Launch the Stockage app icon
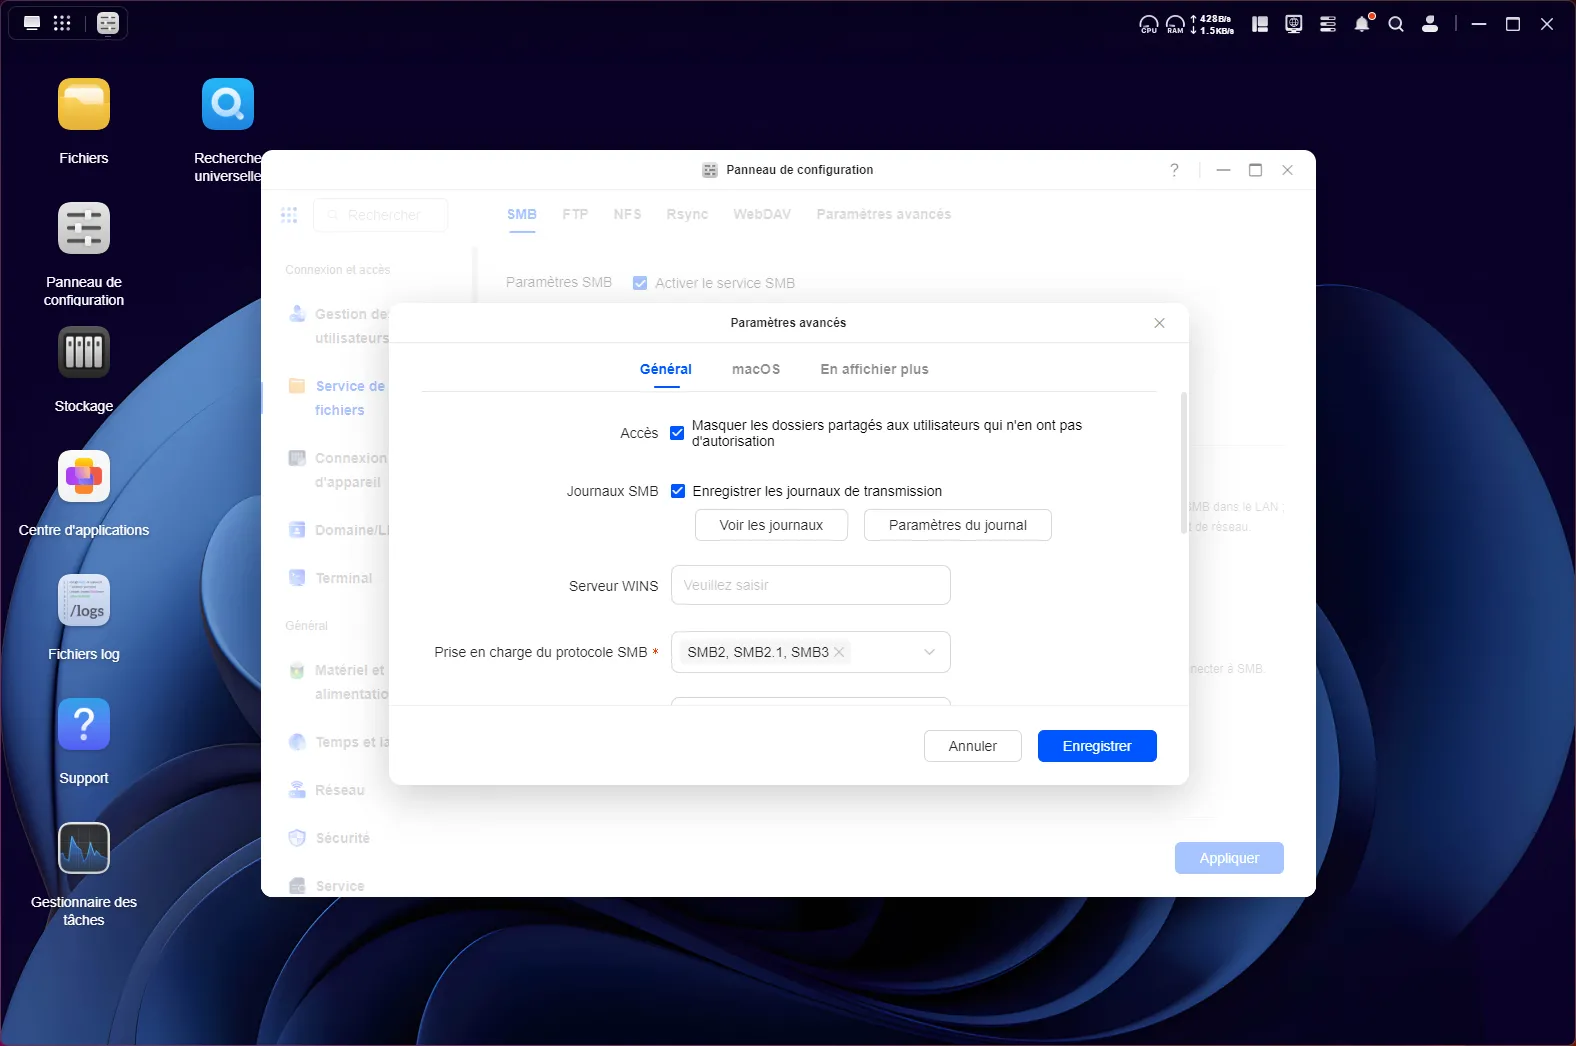This screenshot has height=1046, width=1576. 84,353
